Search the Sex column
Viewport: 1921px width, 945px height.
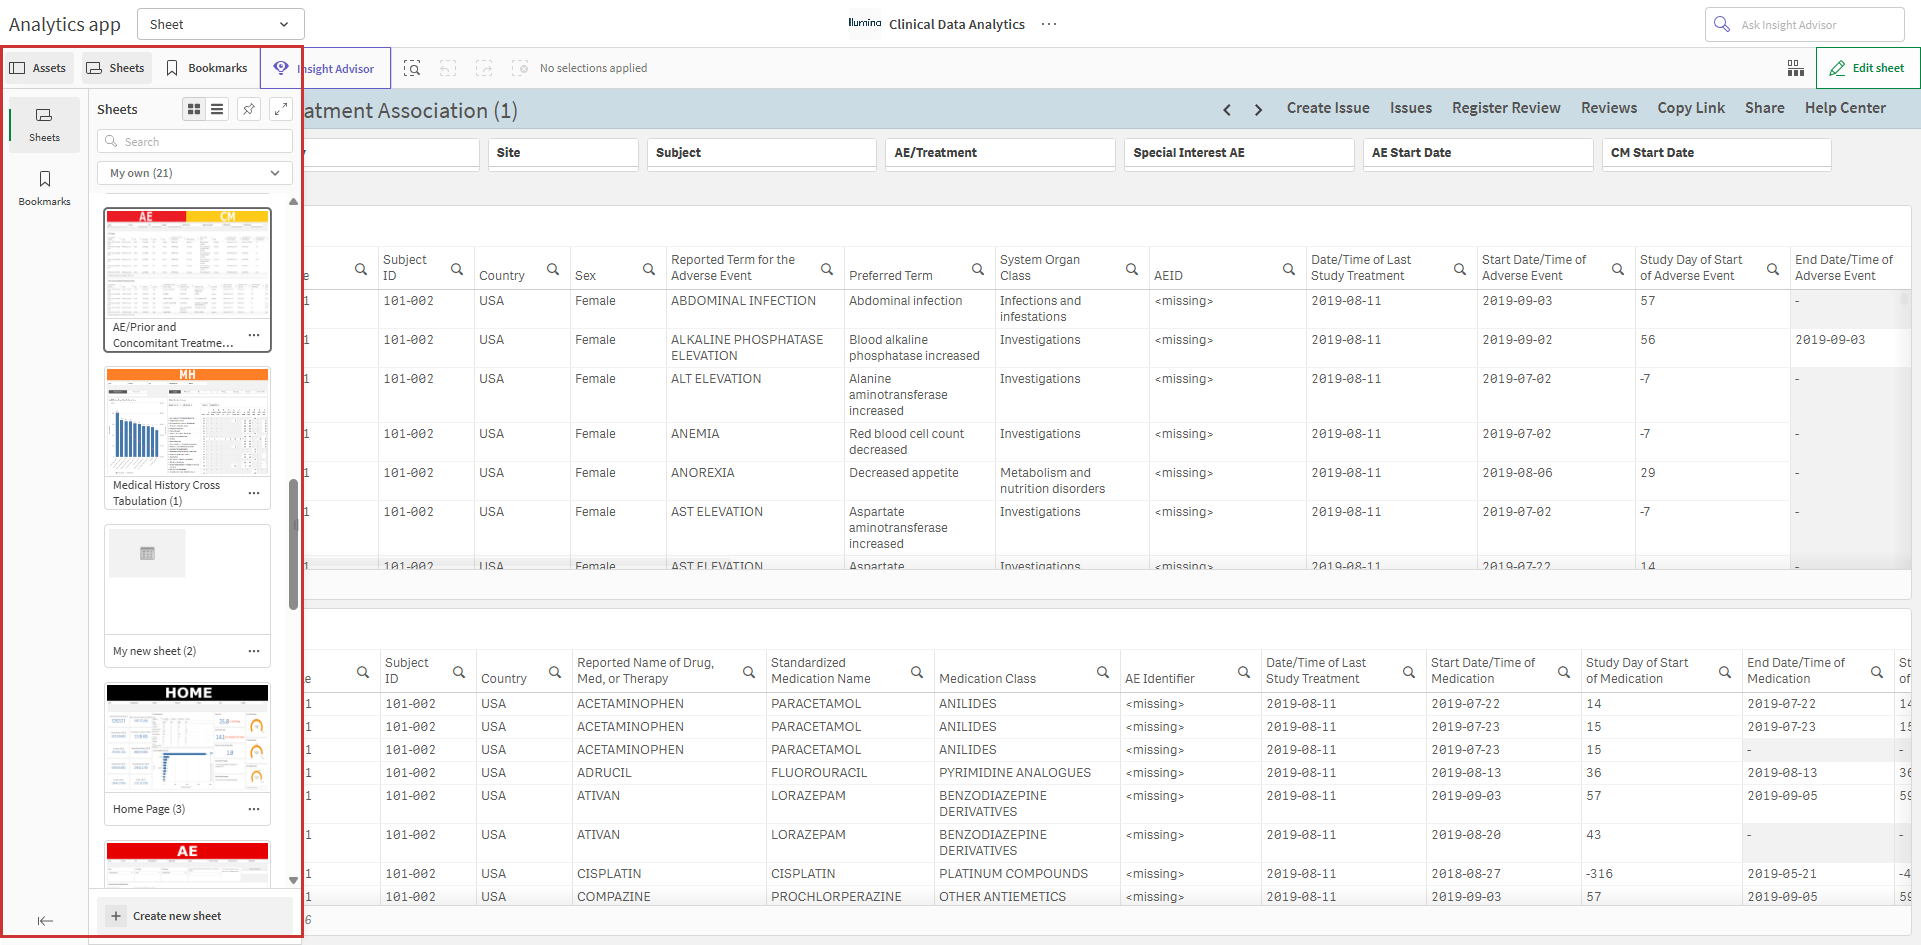[x=649, y=269]
